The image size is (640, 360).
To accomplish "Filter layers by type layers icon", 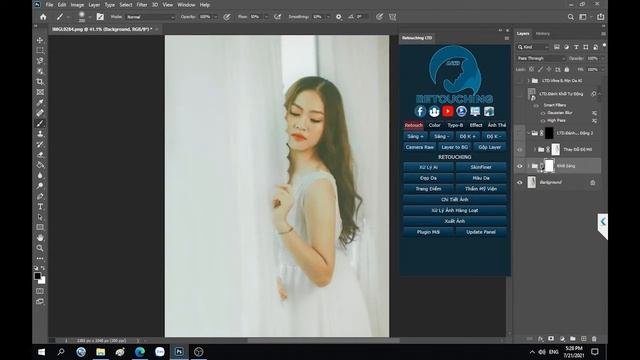I will click(x=576, y=47).
